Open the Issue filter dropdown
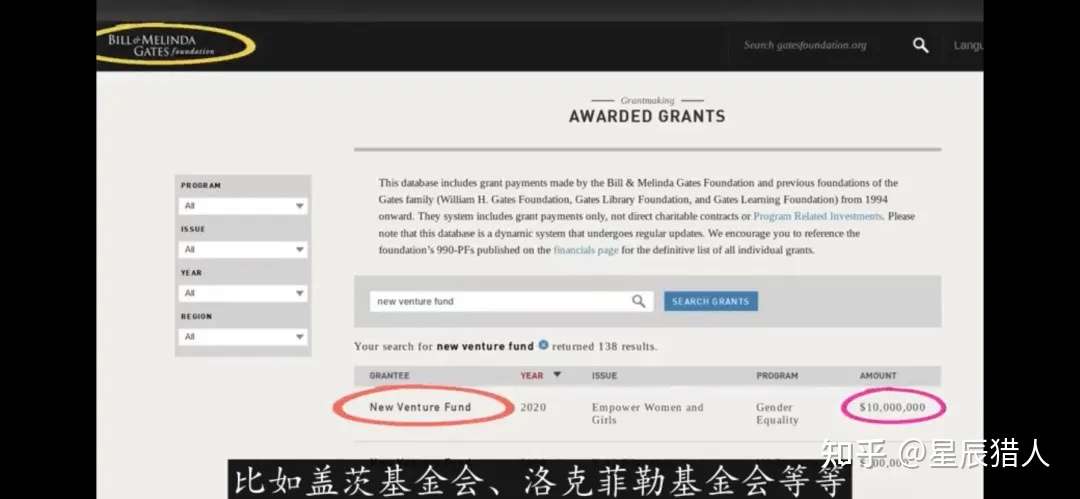 pos(242,250)
